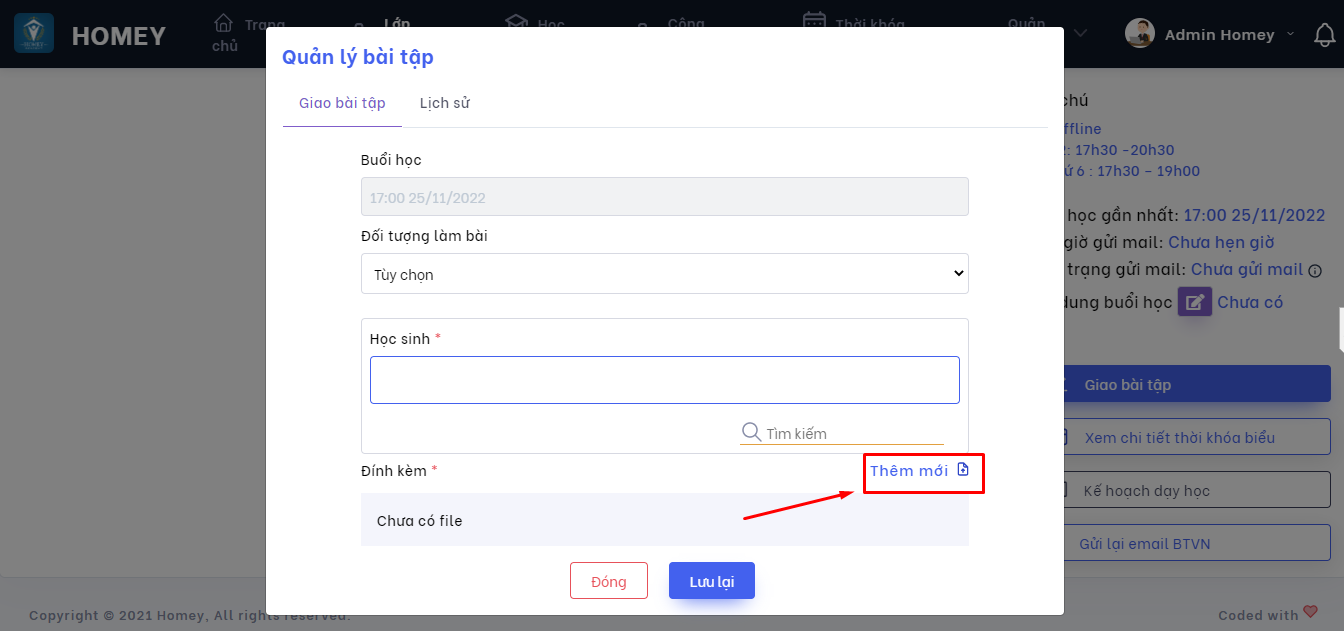The width and height of the screenshot is (1344, 631).
Task: Select the Giao bài tập tab
Action: pos(342,103)
